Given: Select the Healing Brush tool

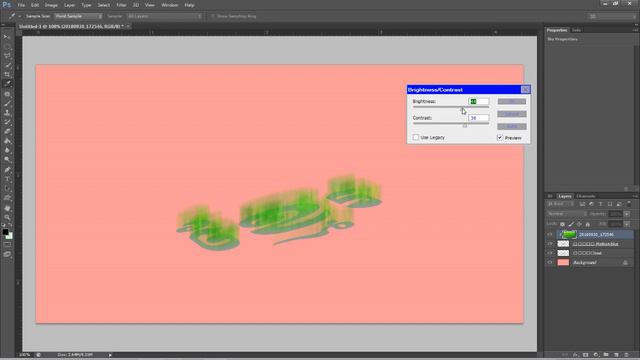Looking at the screenshot, I should point(7,94).
